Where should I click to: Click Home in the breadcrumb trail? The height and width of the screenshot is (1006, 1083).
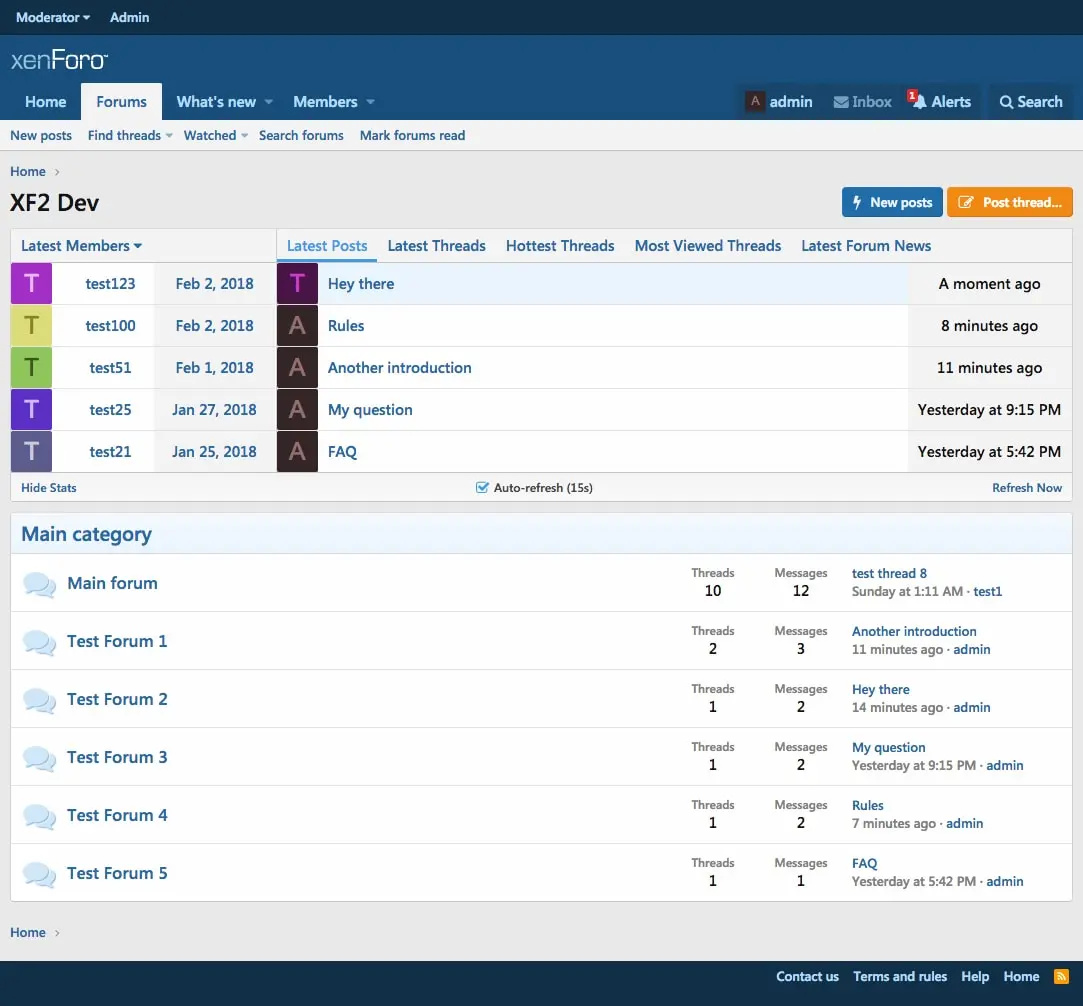pos(27,171)
